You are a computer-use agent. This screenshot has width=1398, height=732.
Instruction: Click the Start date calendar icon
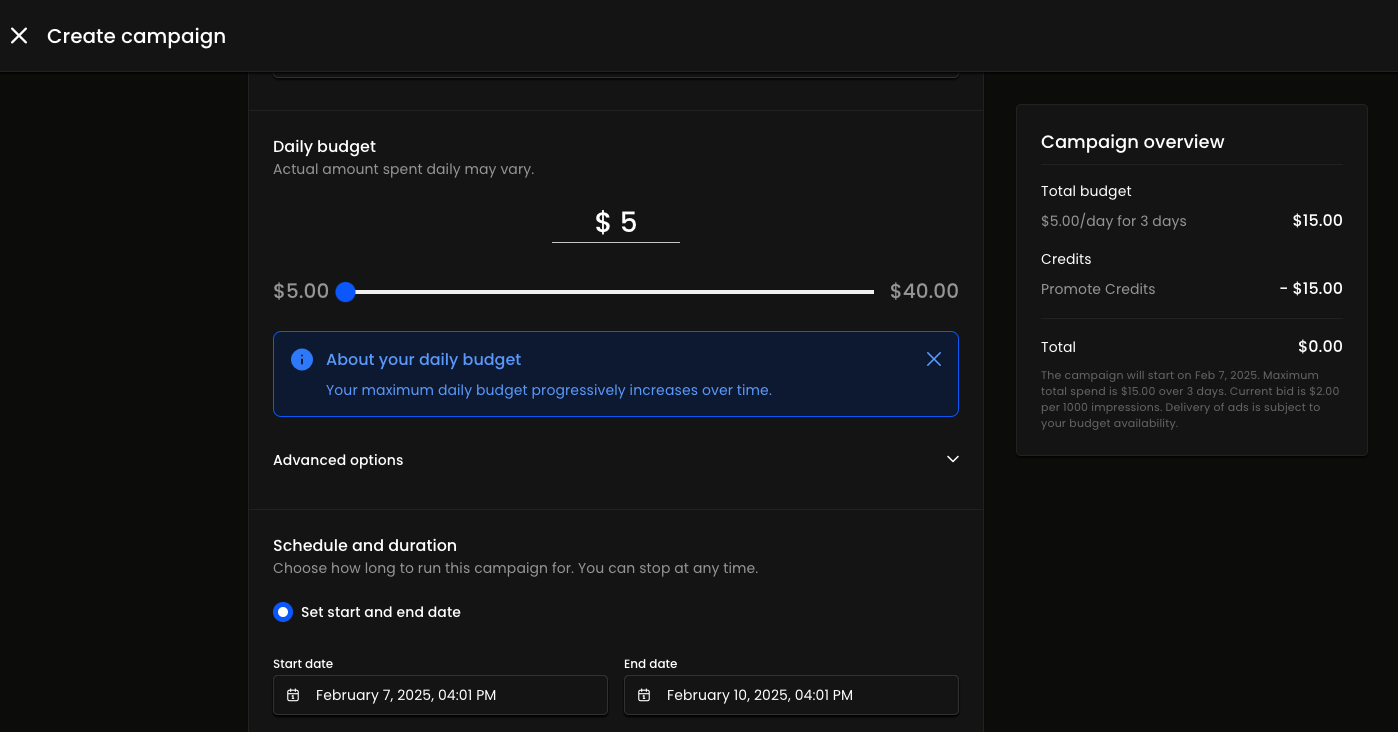point(293,695)
